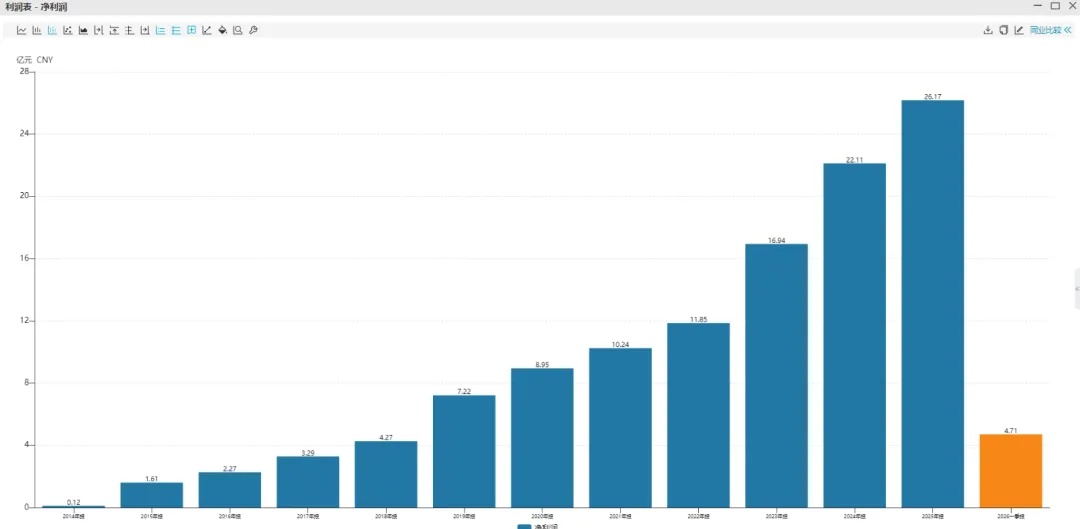Download the chart using the export icon
1080x529 pixels.
988,30
